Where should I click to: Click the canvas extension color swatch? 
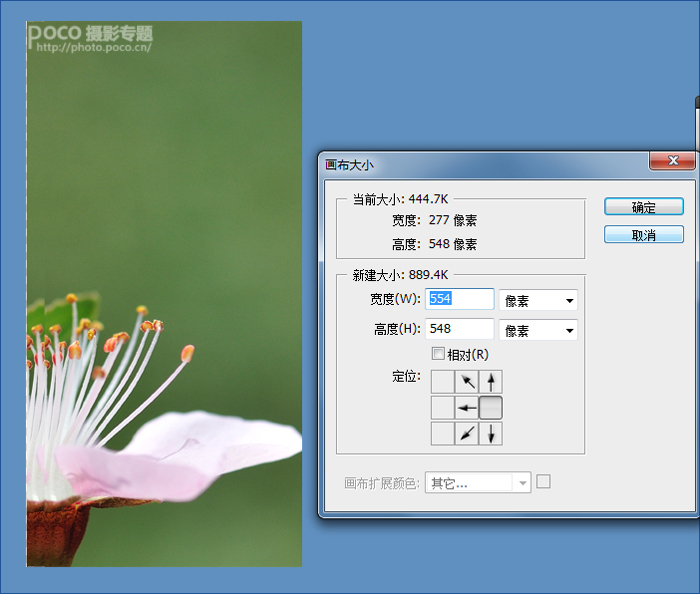click(x=543, y=482)
